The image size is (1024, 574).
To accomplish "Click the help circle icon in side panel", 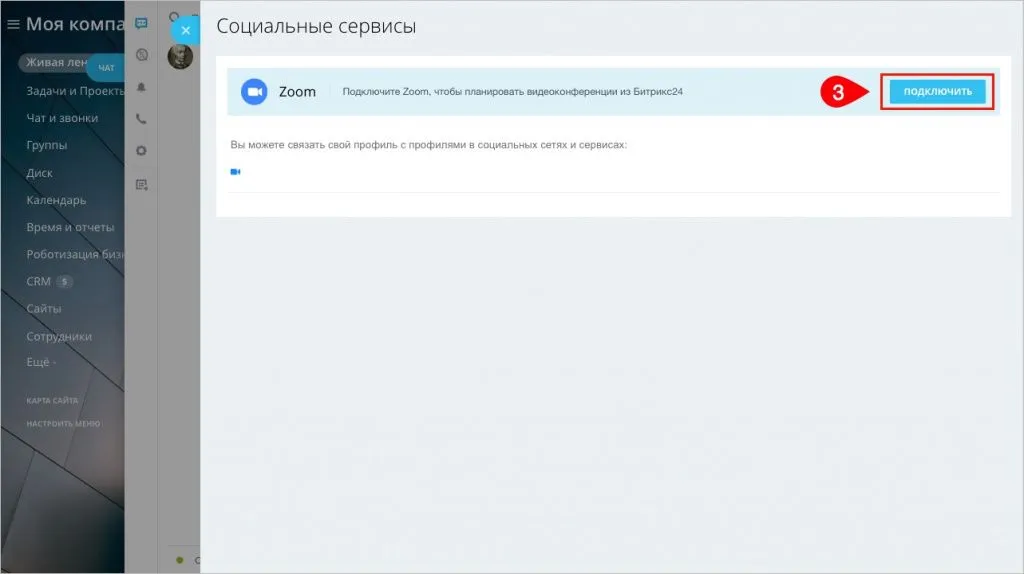I will [141, 55].
